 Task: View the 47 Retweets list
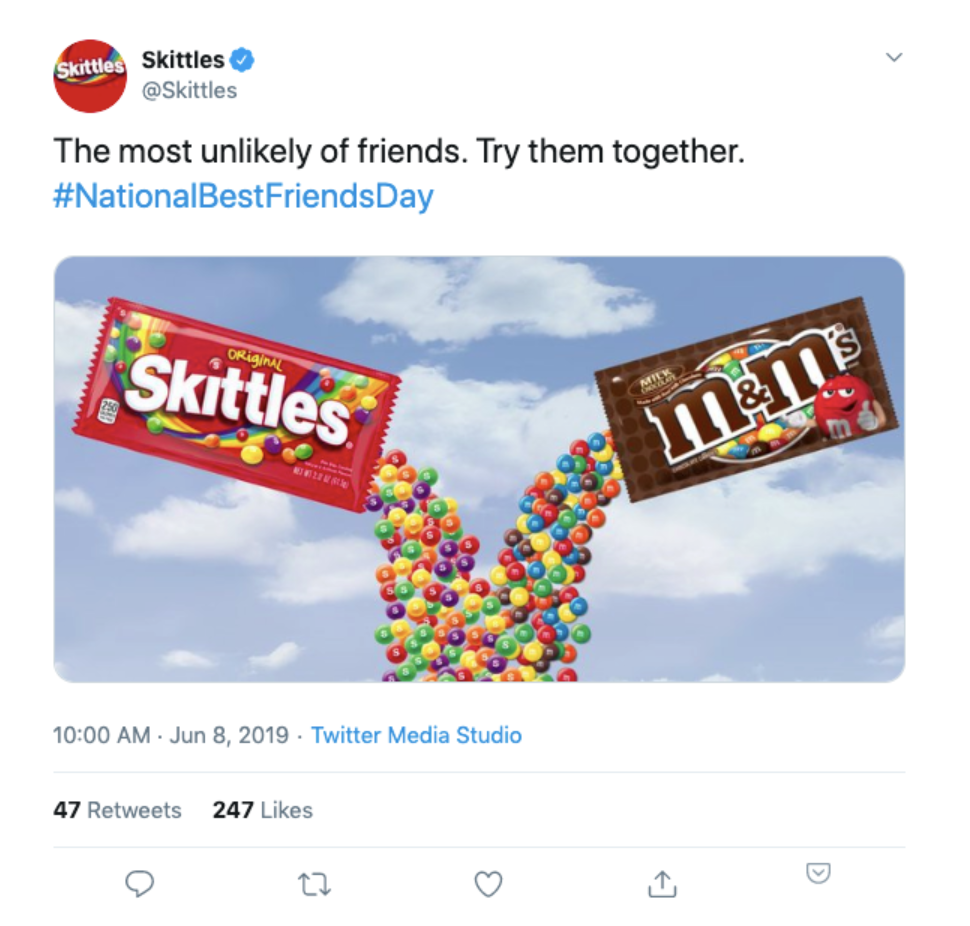[117, 810]
